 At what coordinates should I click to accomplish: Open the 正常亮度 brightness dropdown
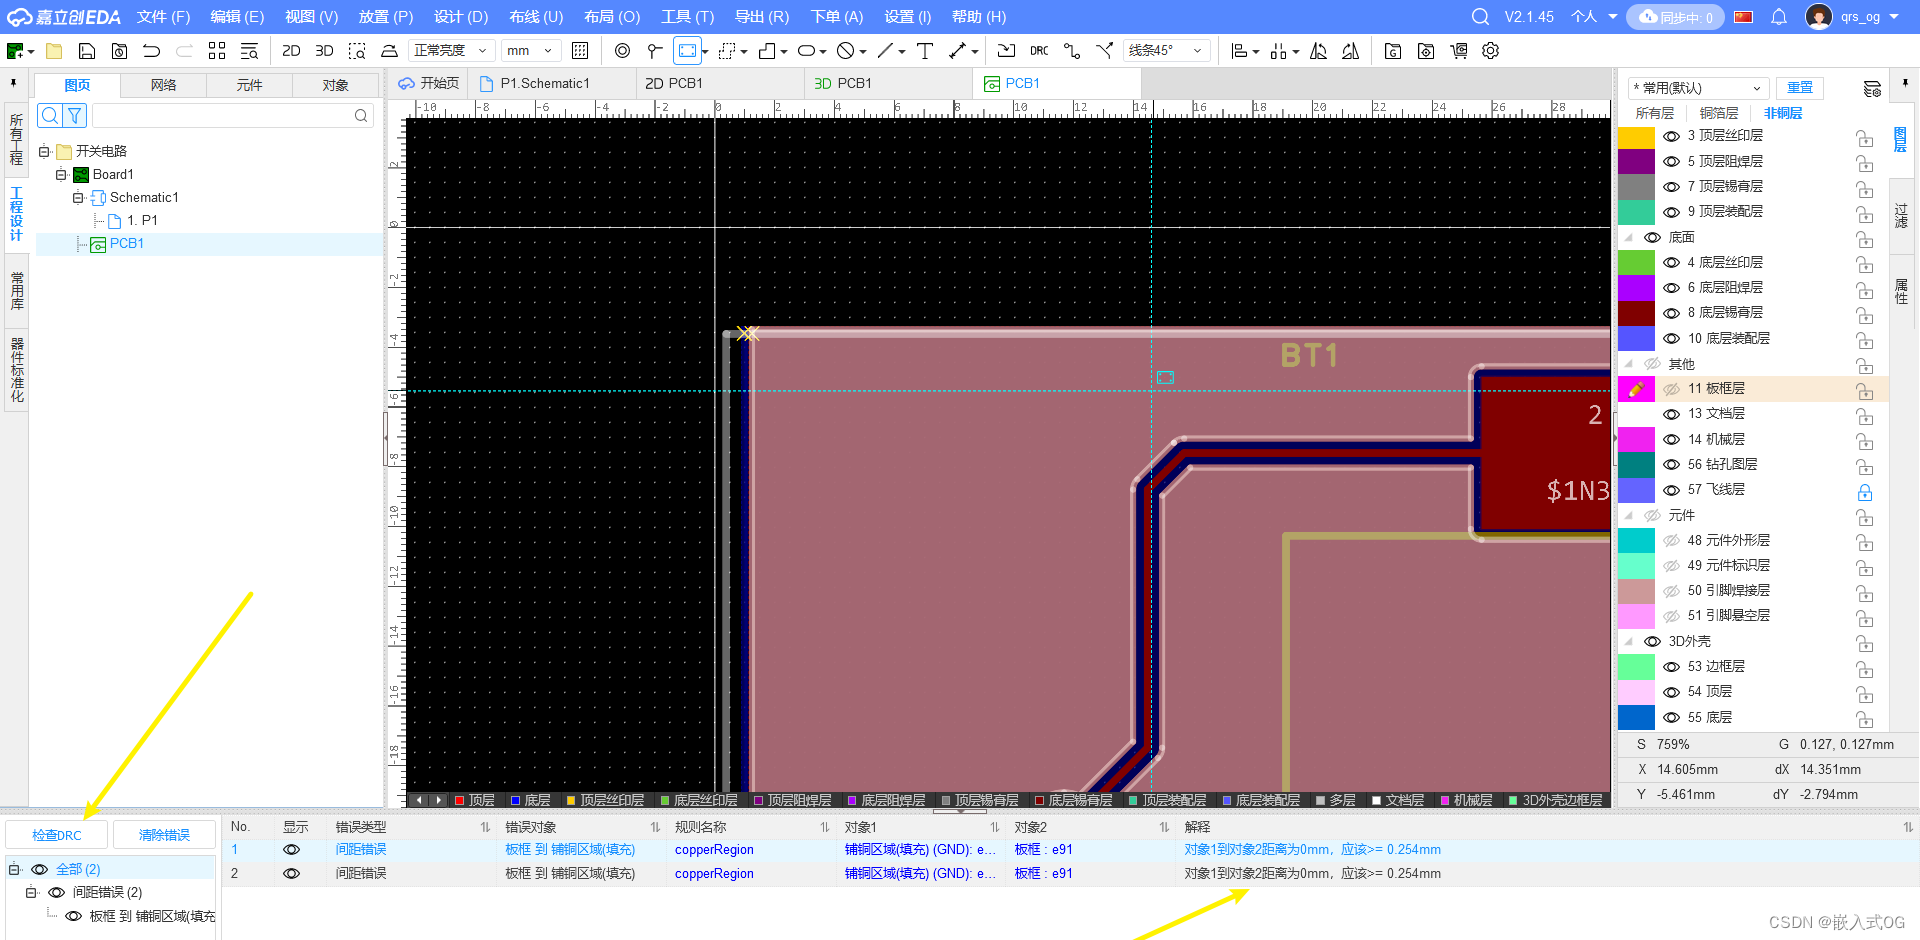pos(451,51)
